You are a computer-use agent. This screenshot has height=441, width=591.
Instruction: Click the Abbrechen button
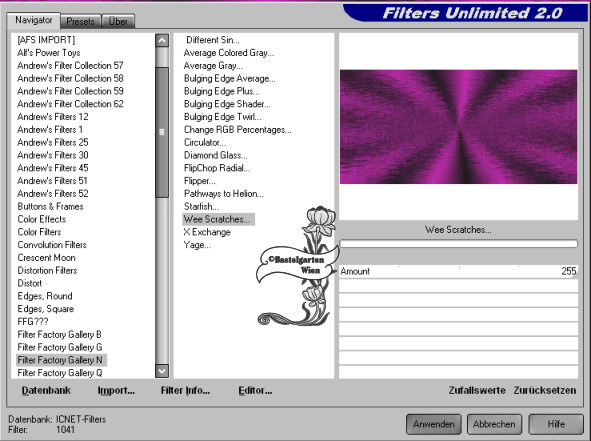click(x=494, y=424)
